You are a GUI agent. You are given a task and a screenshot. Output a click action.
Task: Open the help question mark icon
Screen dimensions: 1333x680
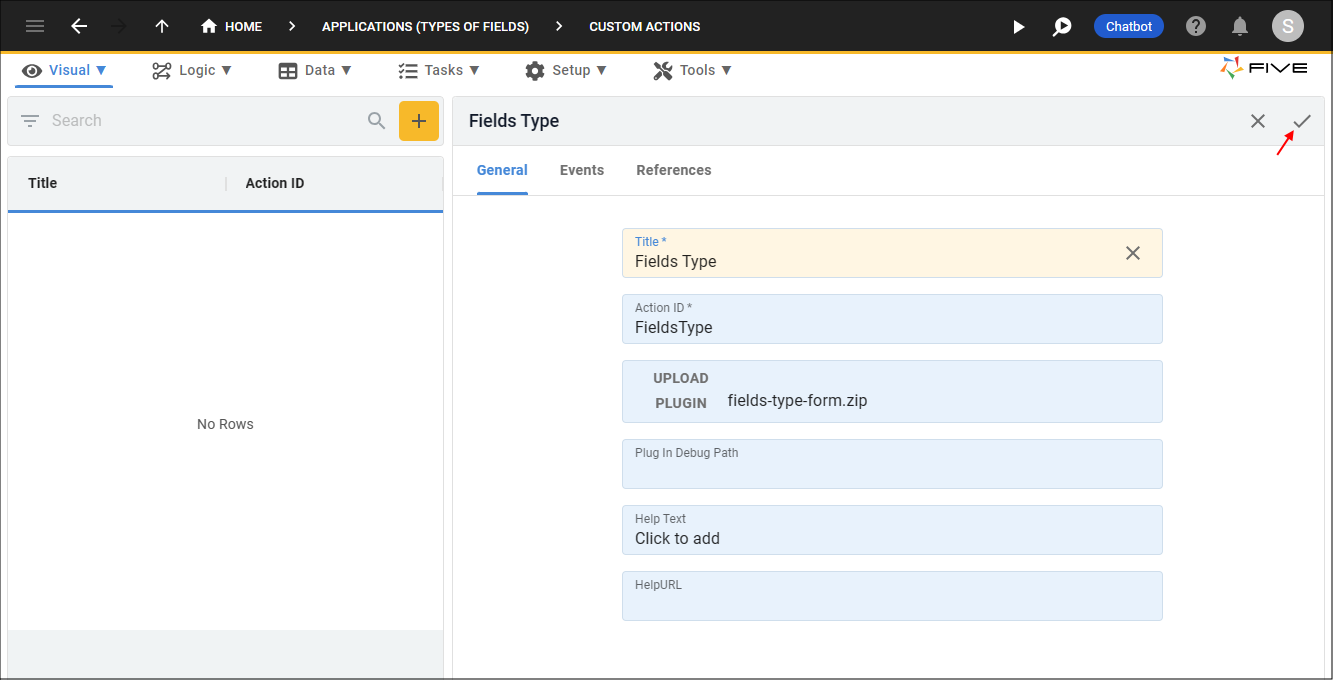(1196, 27)
